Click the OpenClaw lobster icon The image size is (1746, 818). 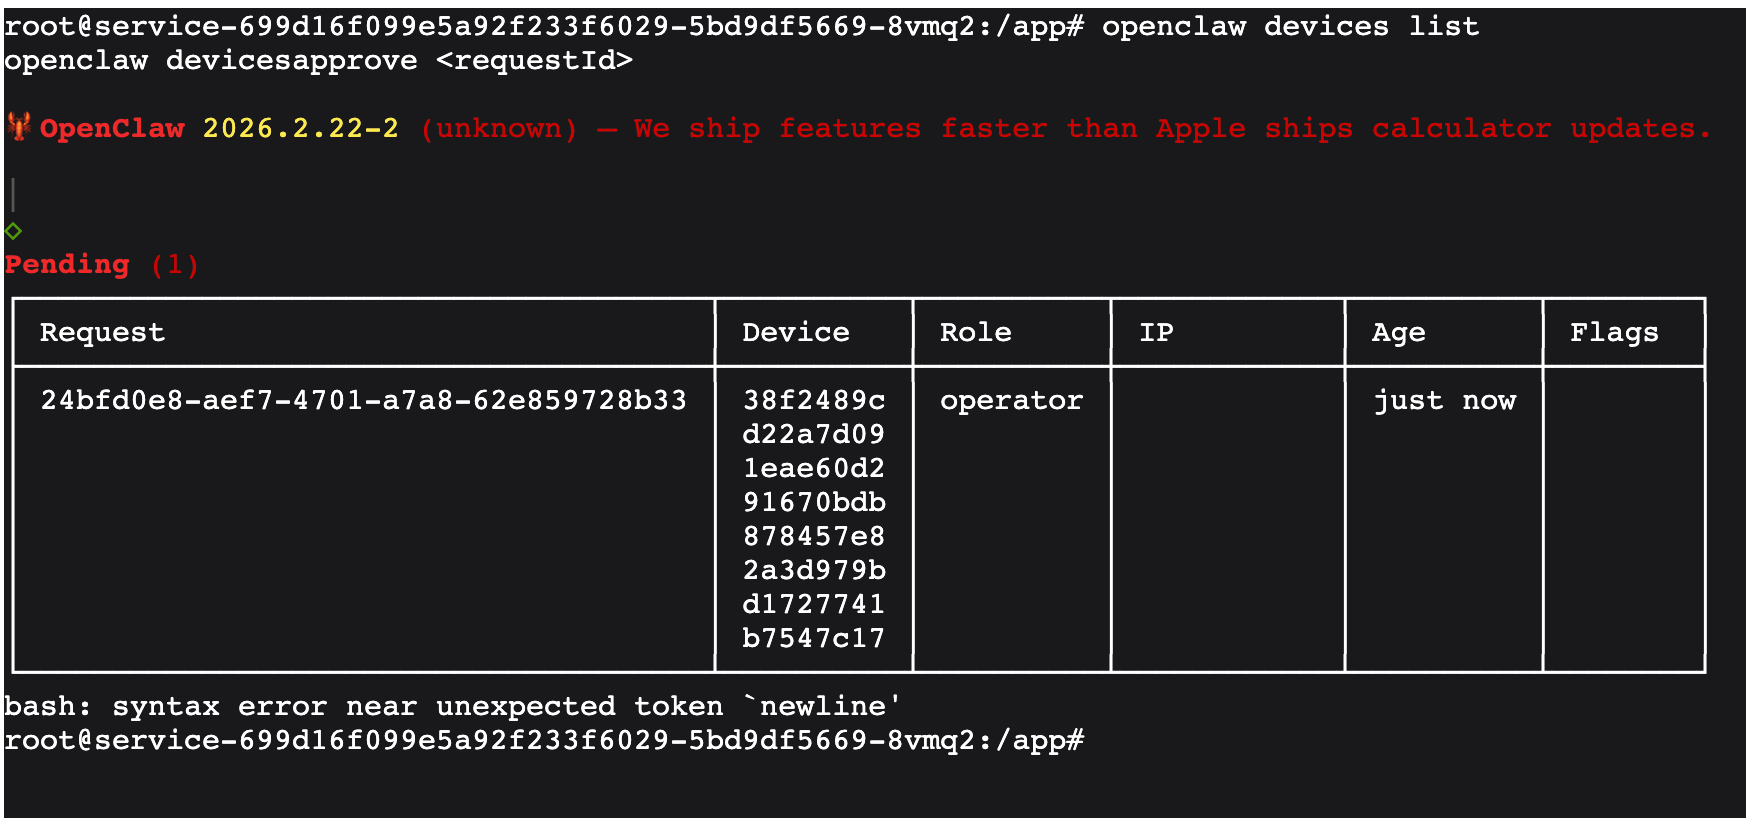tap(18, 127)
